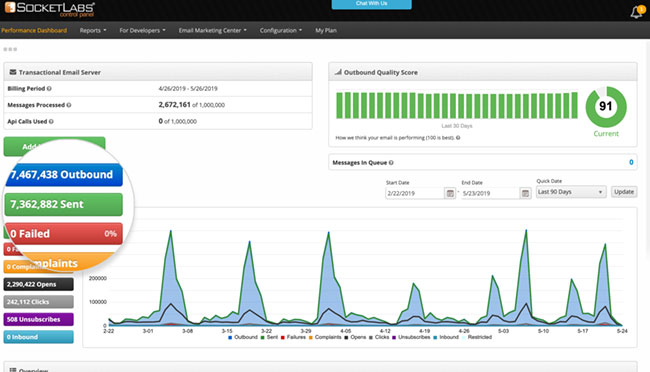The width and height of the screenshot is (650, 372).
Task: Click the 4/26/2019 - 5/26/2019 billing period text
Action: pos(188,88)
